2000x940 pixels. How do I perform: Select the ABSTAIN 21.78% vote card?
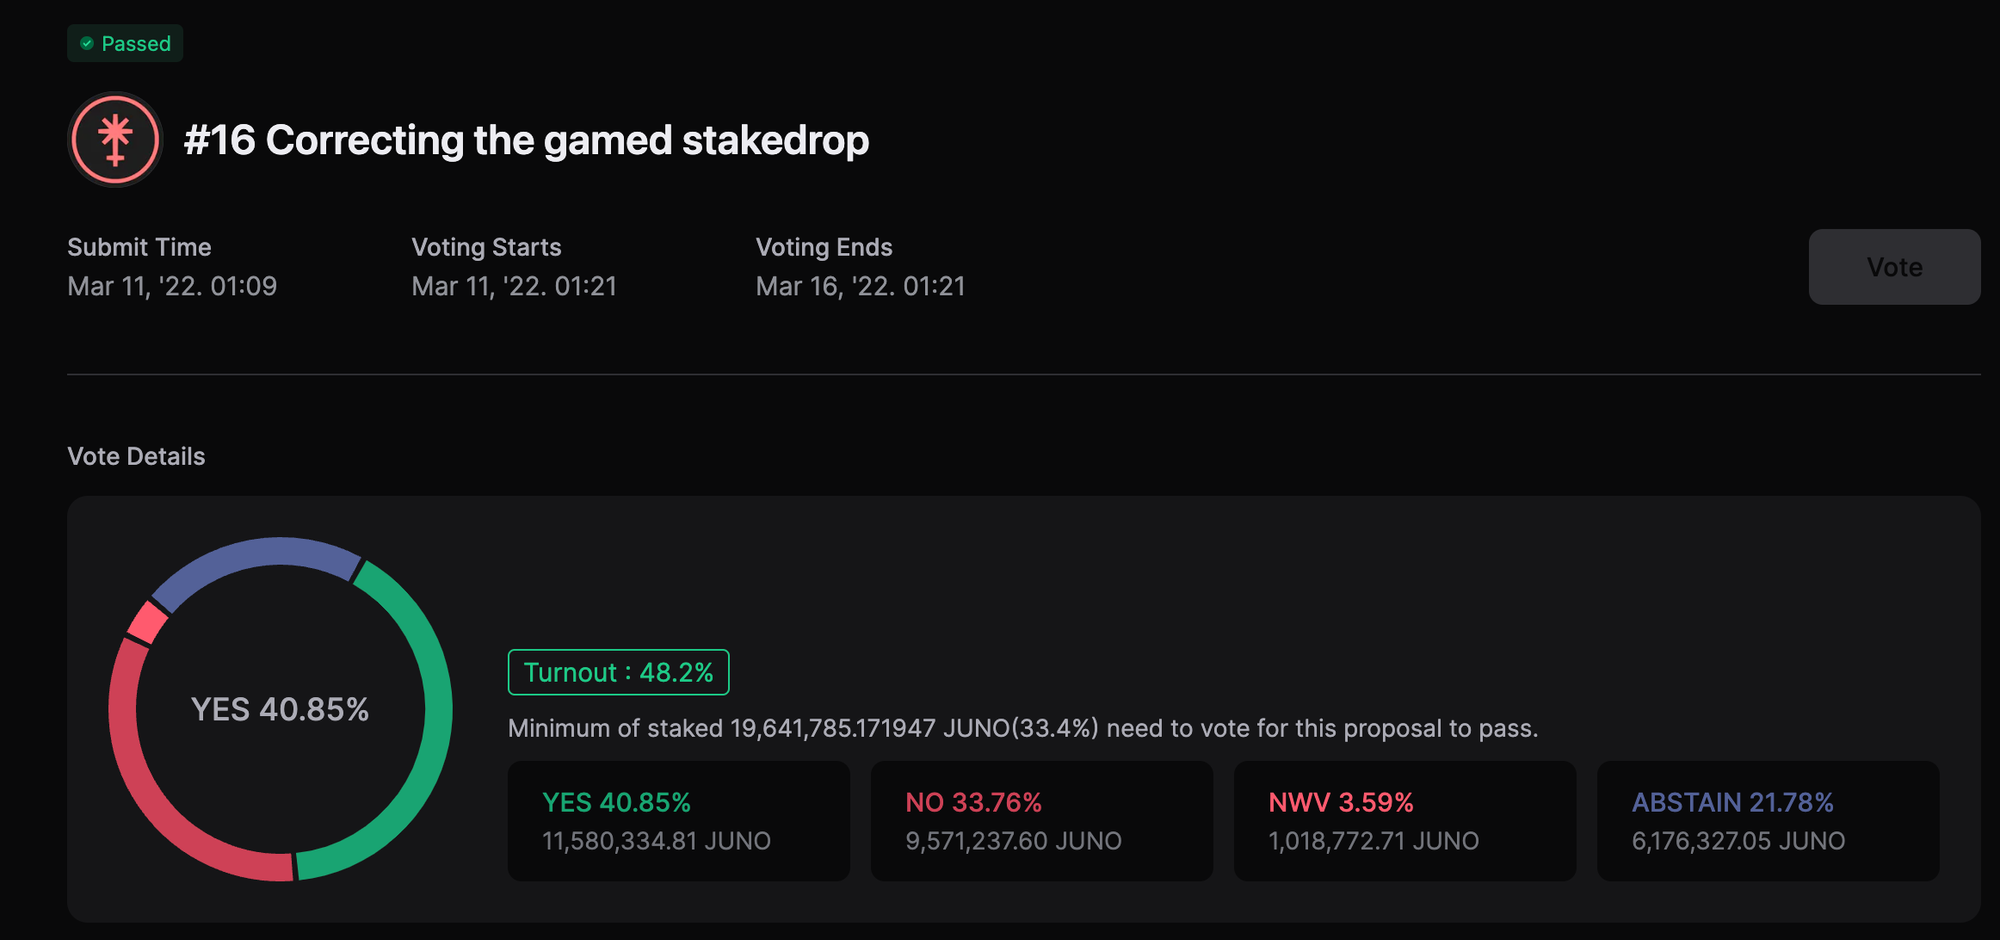(x=1767, y=821)
